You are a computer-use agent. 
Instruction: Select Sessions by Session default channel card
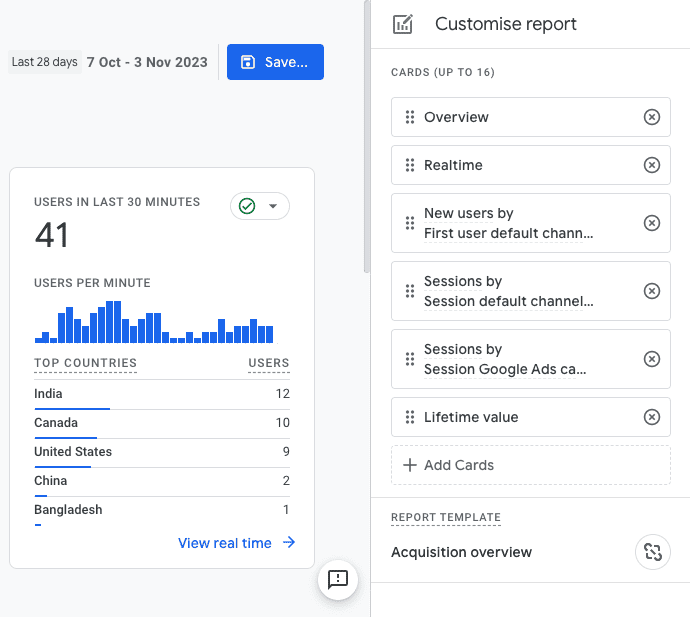pos(531,291)
